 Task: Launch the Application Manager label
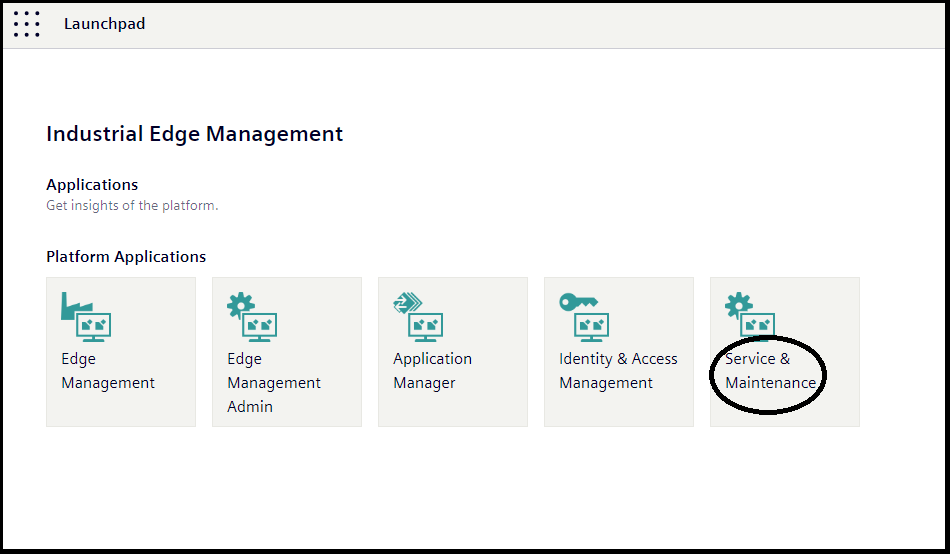tap(432, 371)
